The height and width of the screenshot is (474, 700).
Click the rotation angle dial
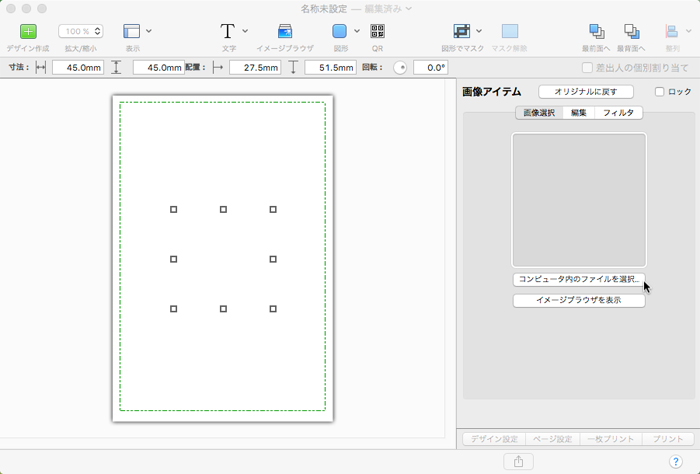(400, 68)
